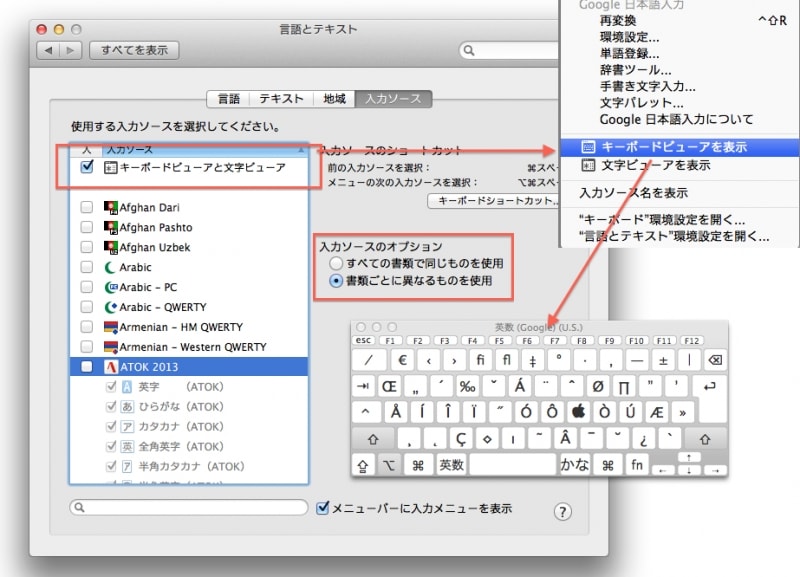Click the ATOK 2013 icon in the list
The height and width of the screenshot is (577, 800).
tap(111, 366)
